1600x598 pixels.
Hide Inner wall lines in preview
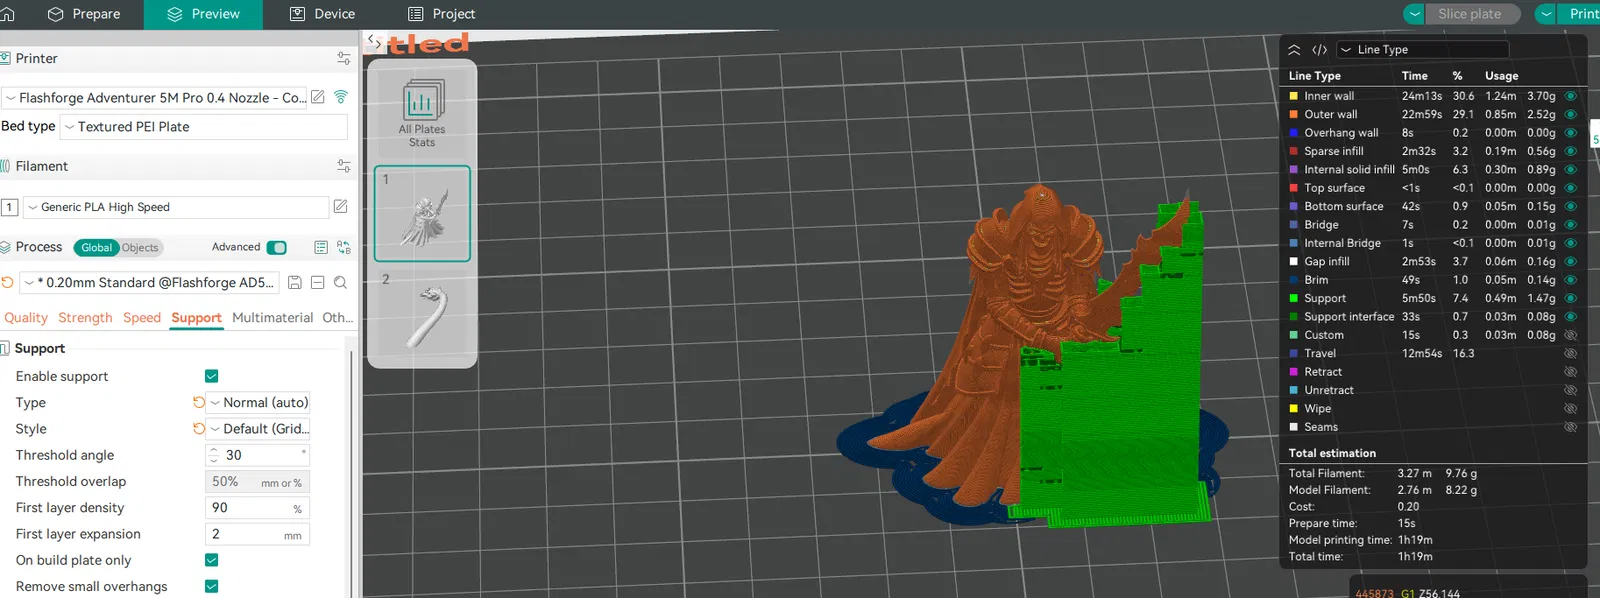(x=1570, y=96)
